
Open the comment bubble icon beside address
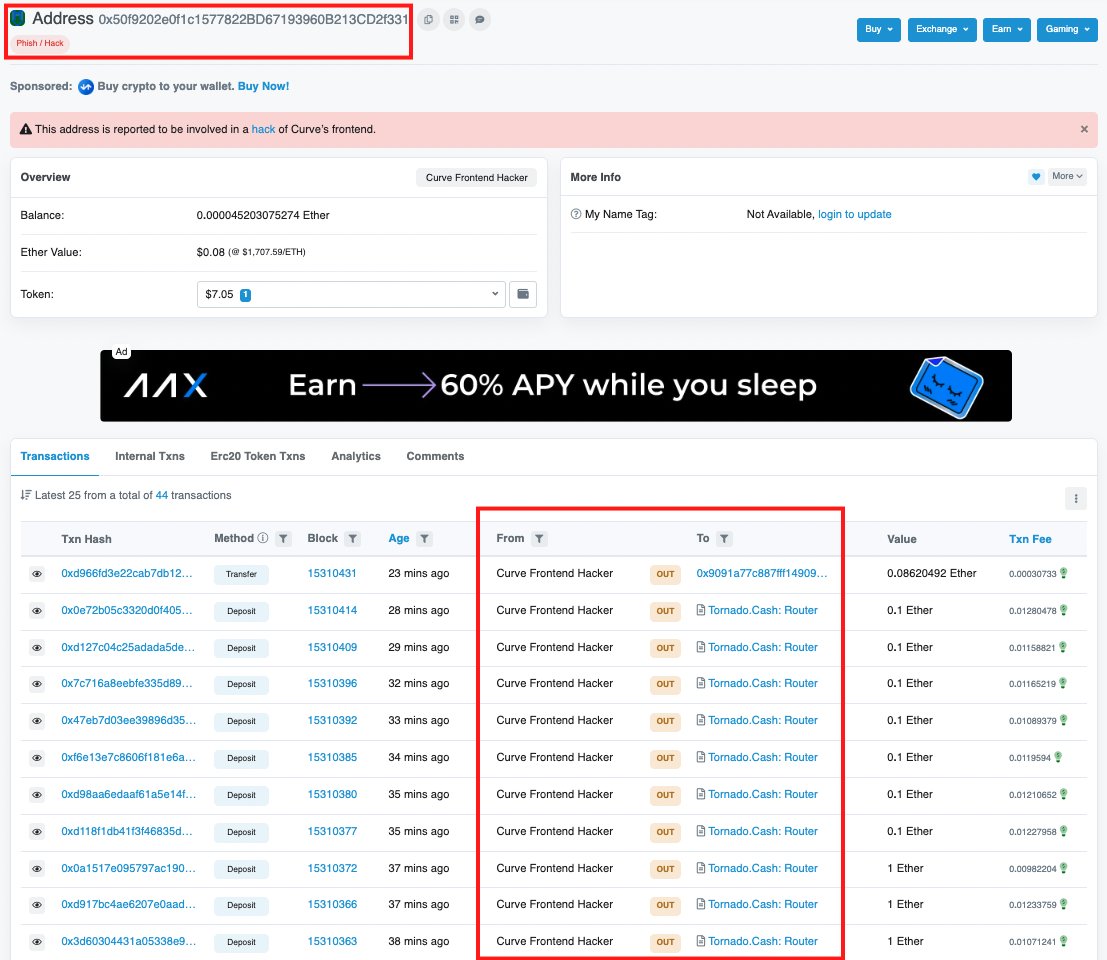point(479,20)
